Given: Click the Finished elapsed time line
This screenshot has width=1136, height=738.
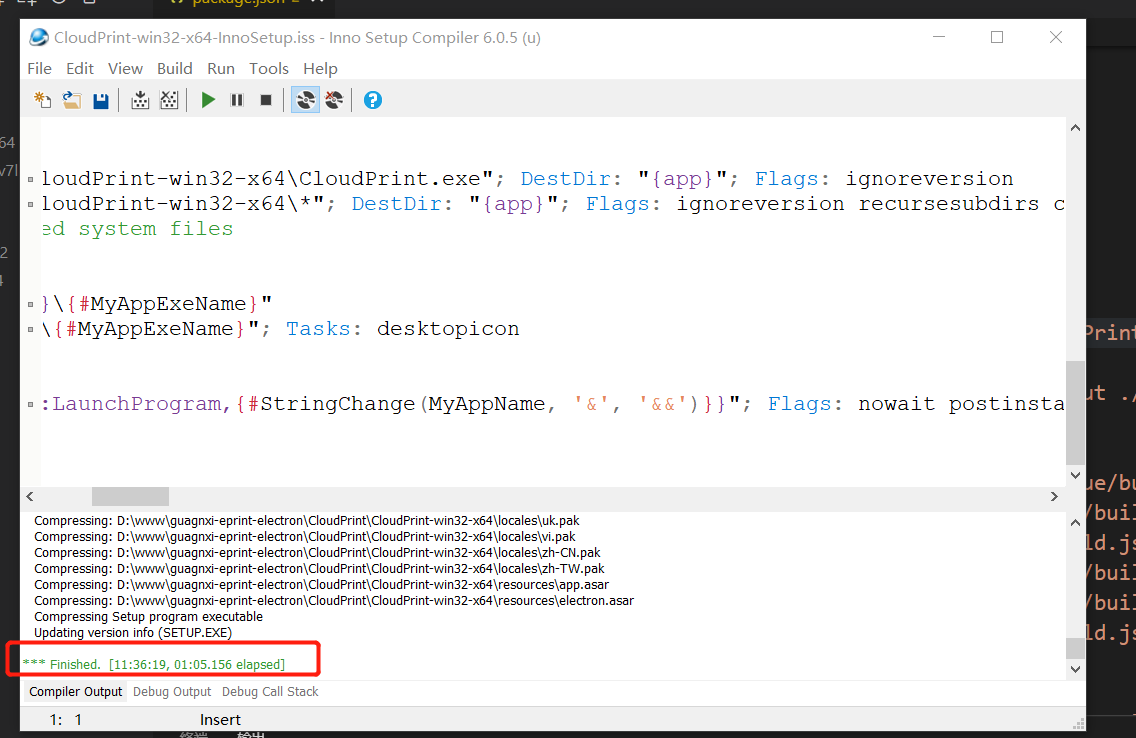Looking at the screenshot, I should (154, 664).
